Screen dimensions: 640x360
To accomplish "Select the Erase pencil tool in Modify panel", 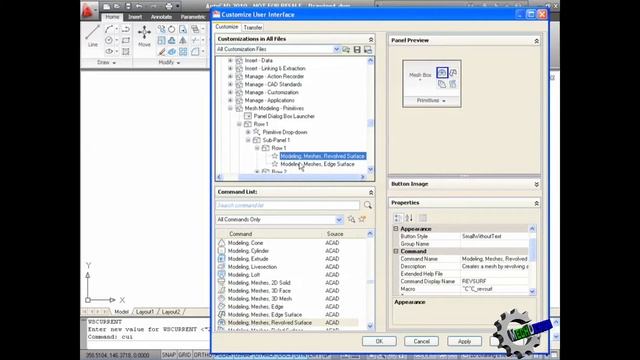I will pyautogui.click(x=162, y=52).
